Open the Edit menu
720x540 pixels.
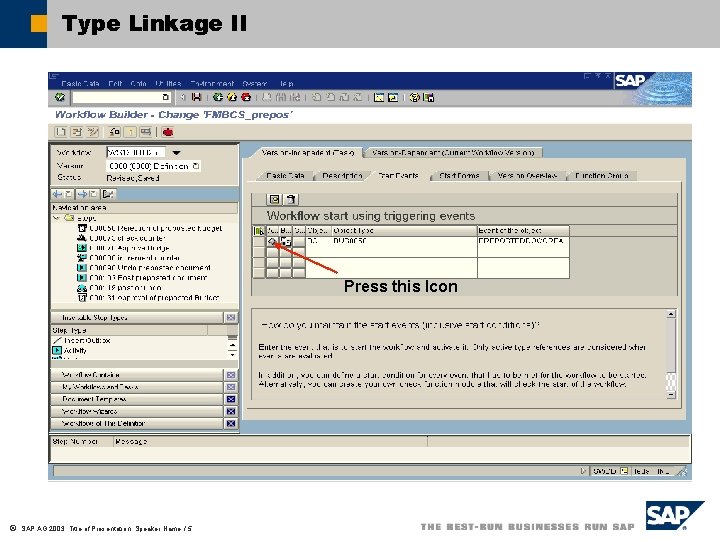point(115,84)
